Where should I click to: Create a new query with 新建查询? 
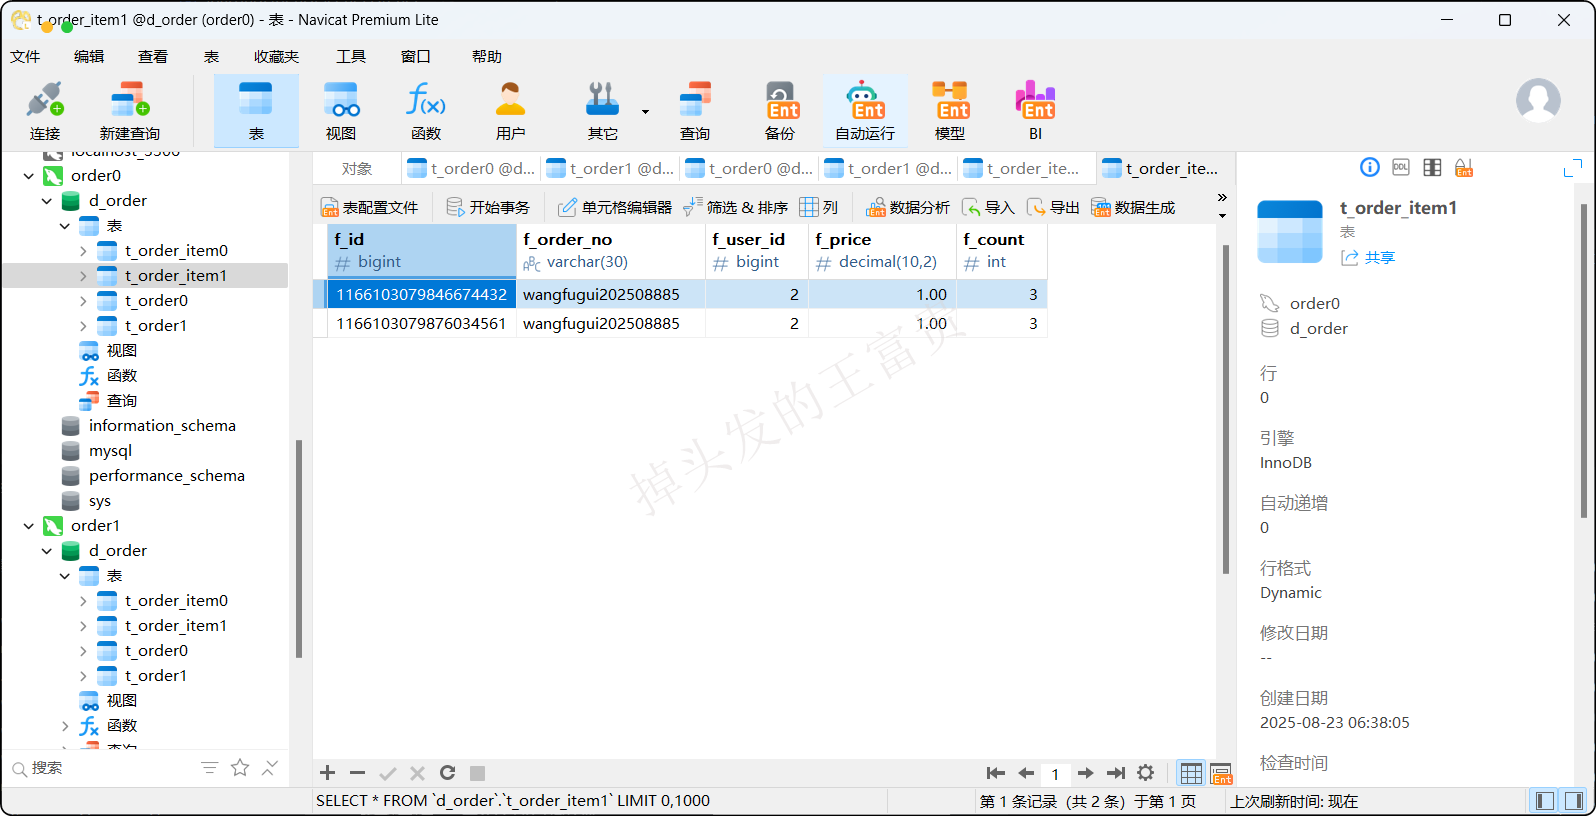[130, 111]
